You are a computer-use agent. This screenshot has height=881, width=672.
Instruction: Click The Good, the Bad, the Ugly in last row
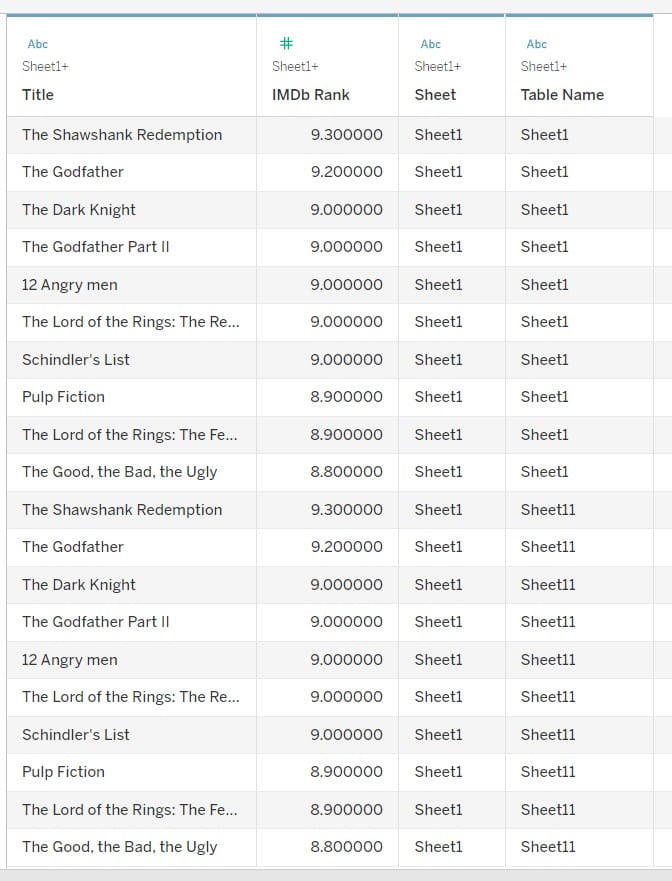click(x=119, y=847)
